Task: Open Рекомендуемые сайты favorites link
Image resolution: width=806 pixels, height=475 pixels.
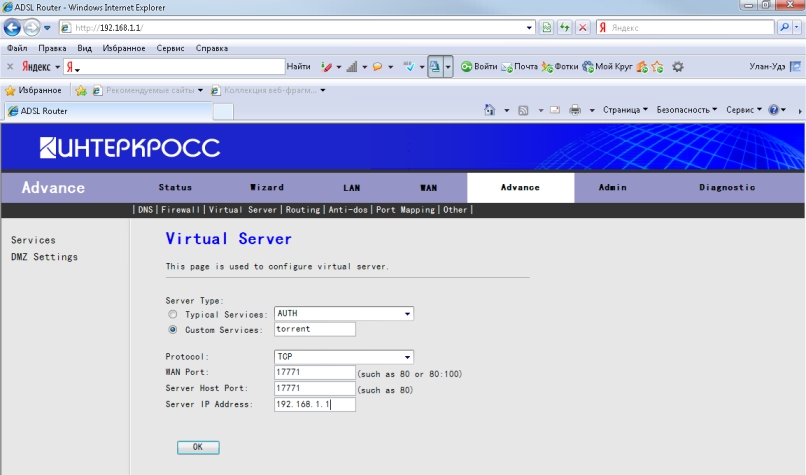Action: (x=148, y=90)
